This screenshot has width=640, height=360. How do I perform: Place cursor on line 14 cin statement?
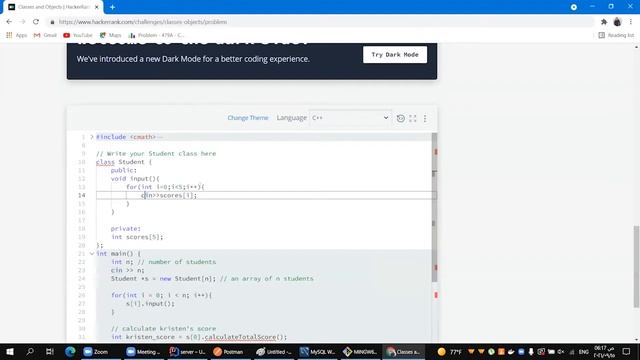[169, 195]
